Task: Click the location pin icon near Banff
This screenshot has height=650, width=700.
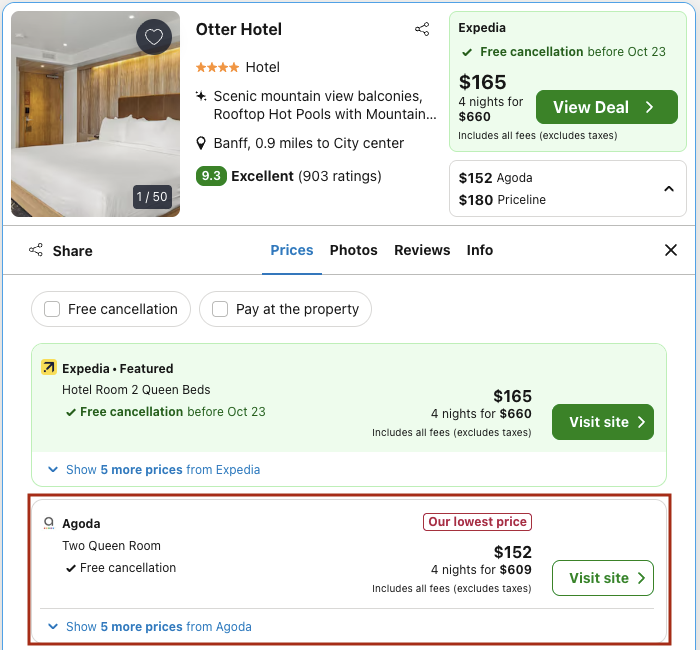Action: 202,143
